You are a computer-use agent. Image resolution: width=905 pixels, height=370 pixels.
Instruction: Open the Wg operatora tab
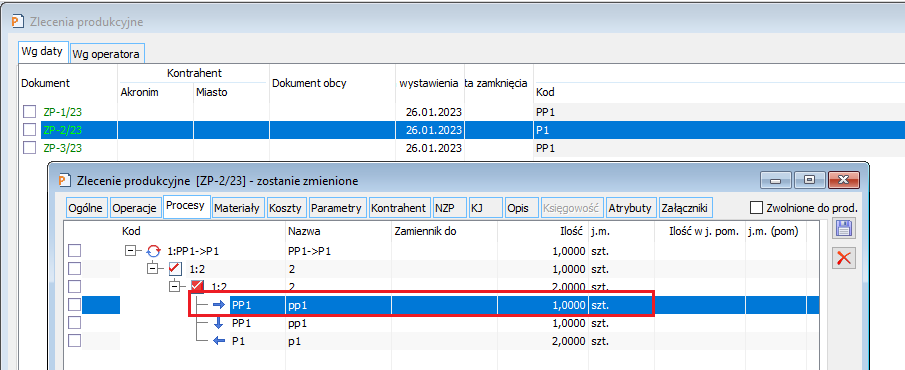[107, 54]
